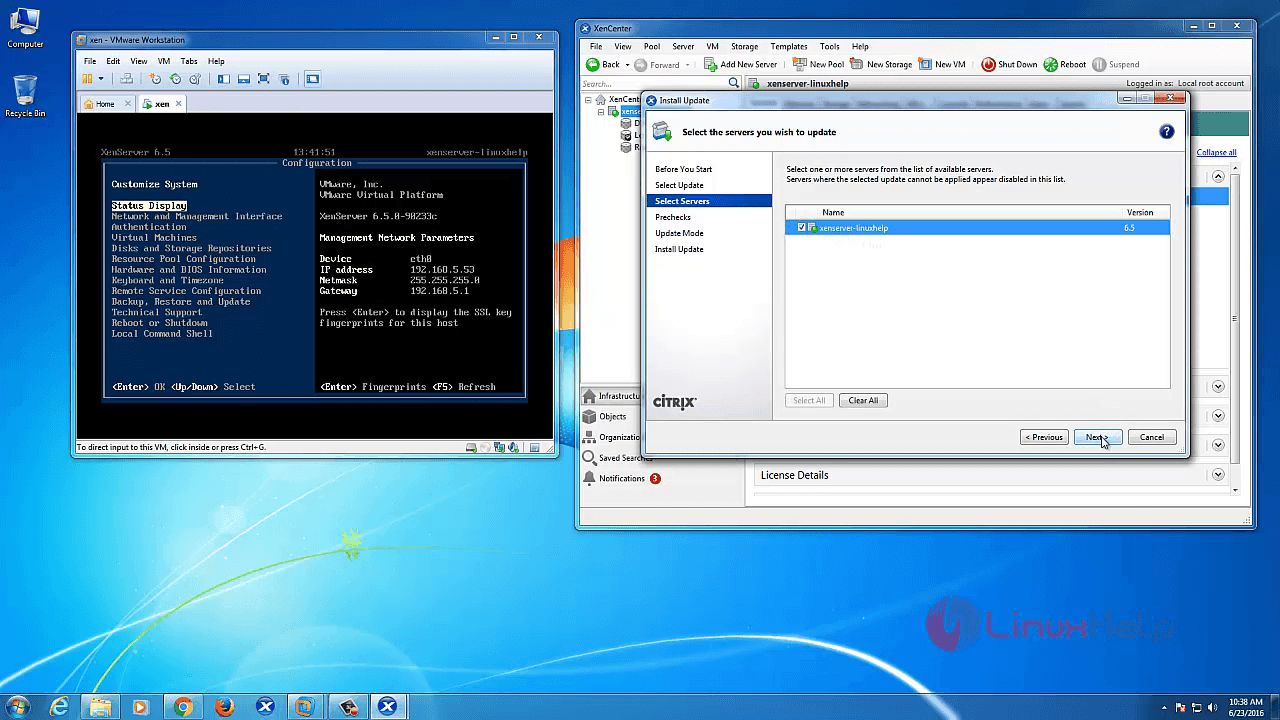Open Notifications in XenCenter navigation

click(x=623, y=478)
